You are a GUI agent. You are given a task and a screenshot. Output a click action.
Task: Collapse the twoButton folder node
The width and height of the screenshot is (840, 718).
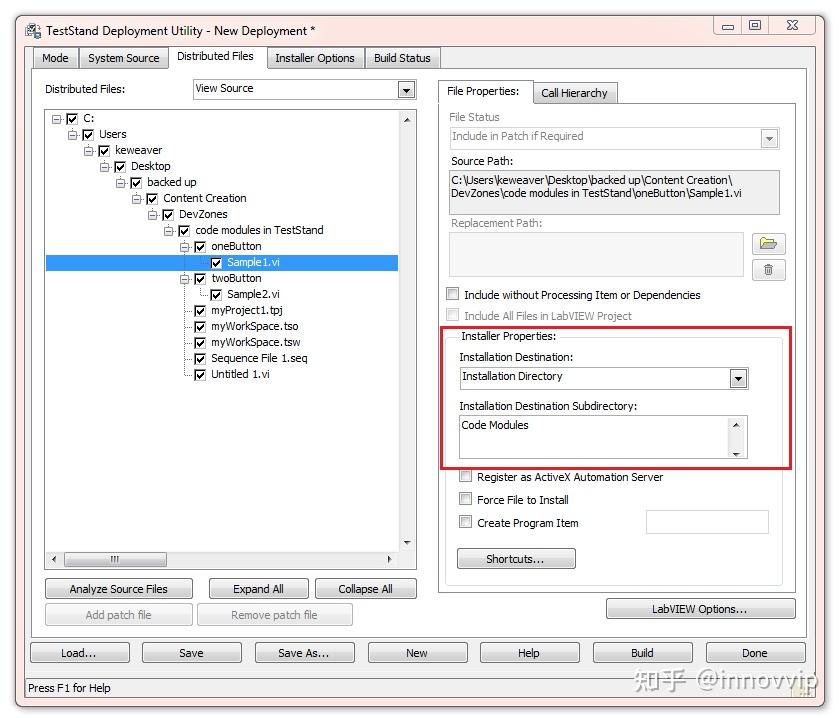185,279
